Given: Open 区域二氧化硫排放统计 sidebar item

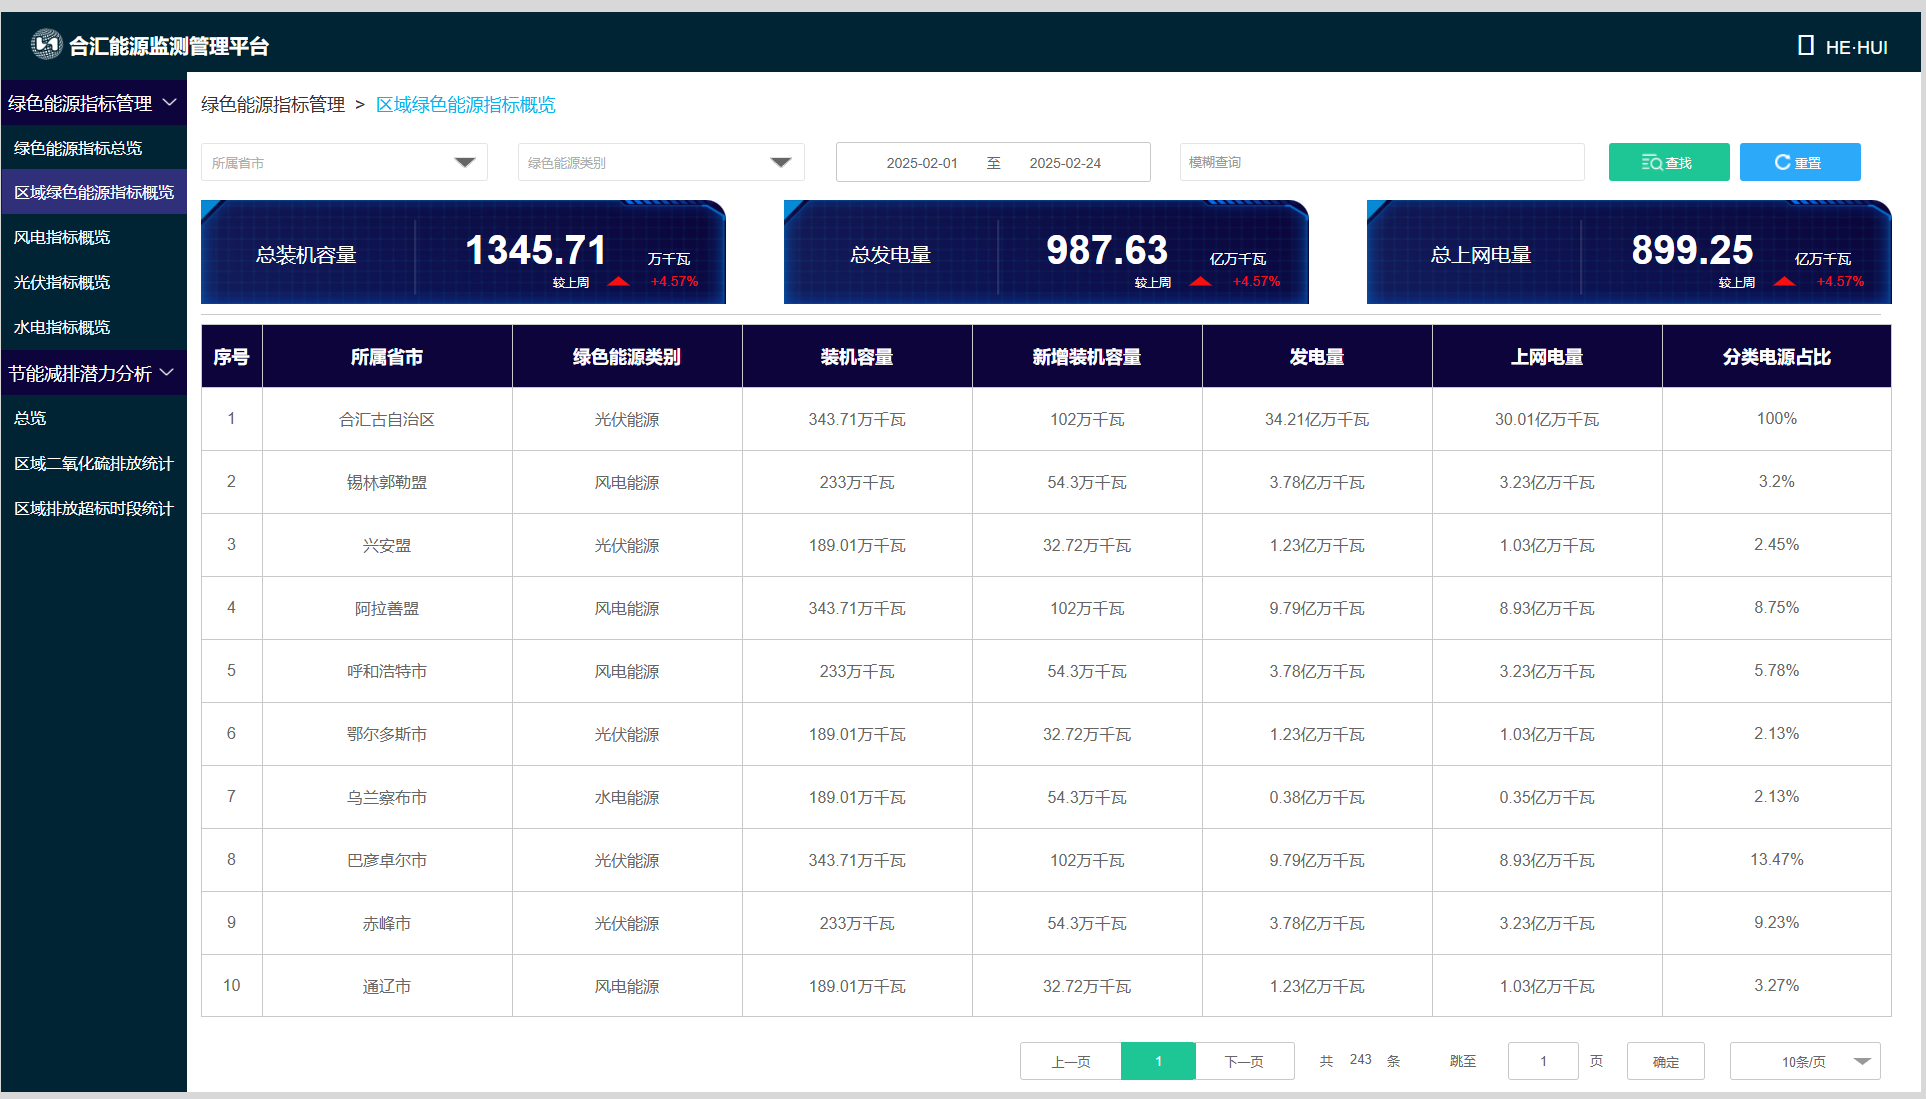Looking at the screenshot, I should pyautogui.click(x=93, y=464).
